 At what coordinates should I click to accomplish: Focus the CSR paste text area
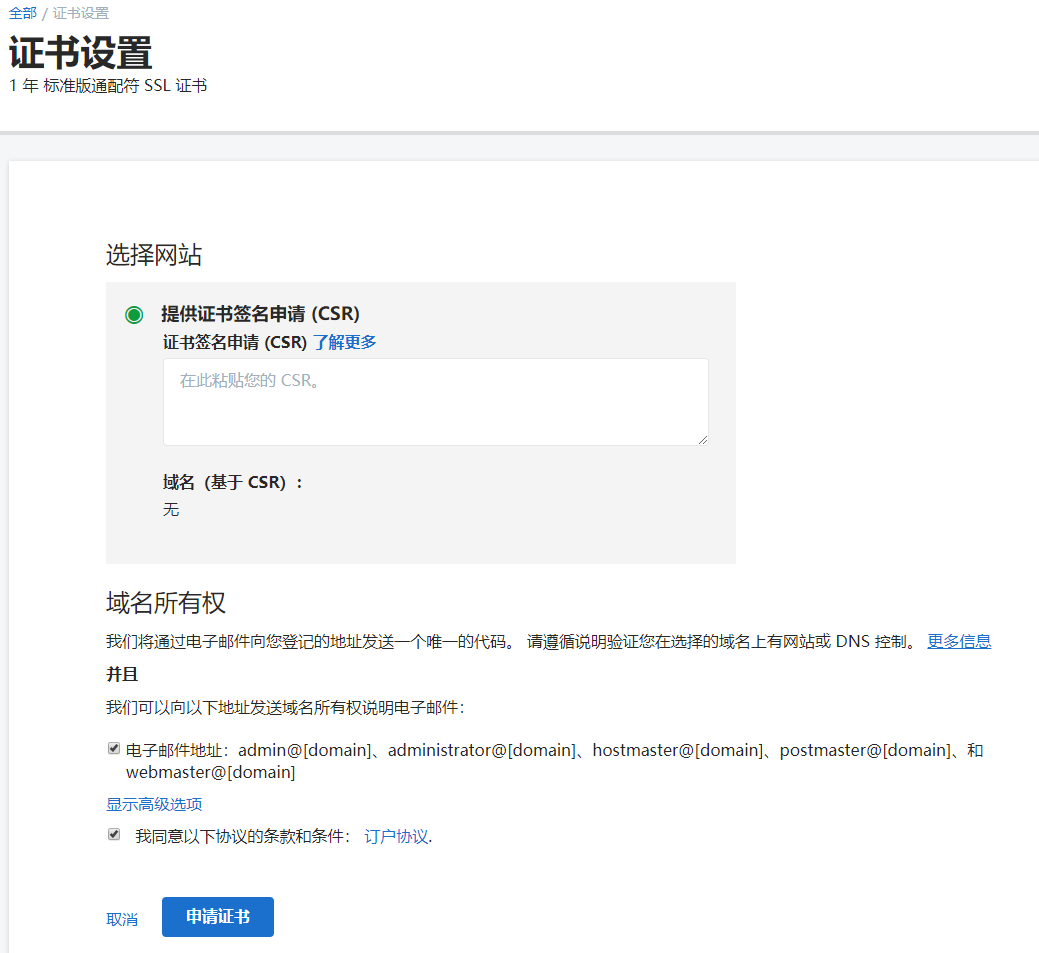pyautogui.click(x=435, y=401)
